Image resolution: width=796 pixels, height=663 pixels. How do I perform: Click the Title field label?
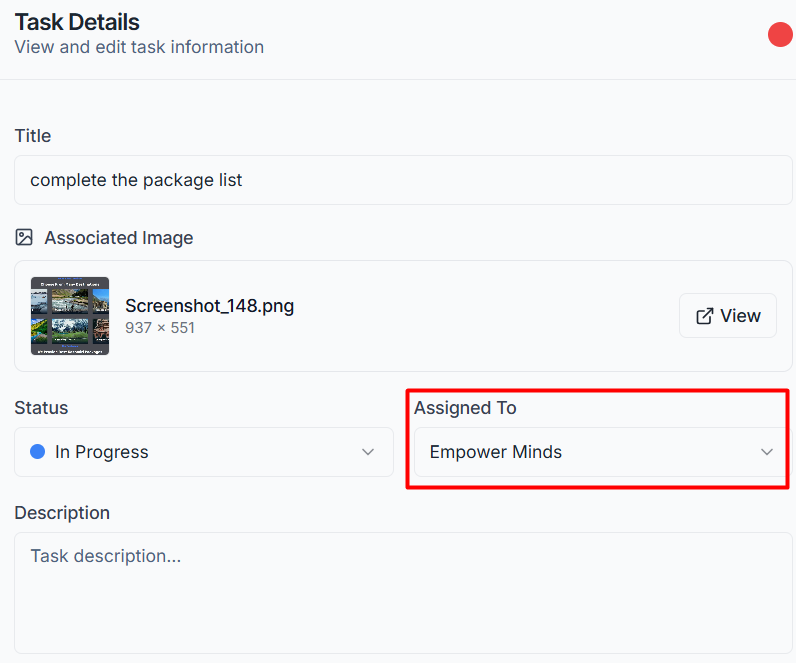pyautogui.click(x=32, y=136)
